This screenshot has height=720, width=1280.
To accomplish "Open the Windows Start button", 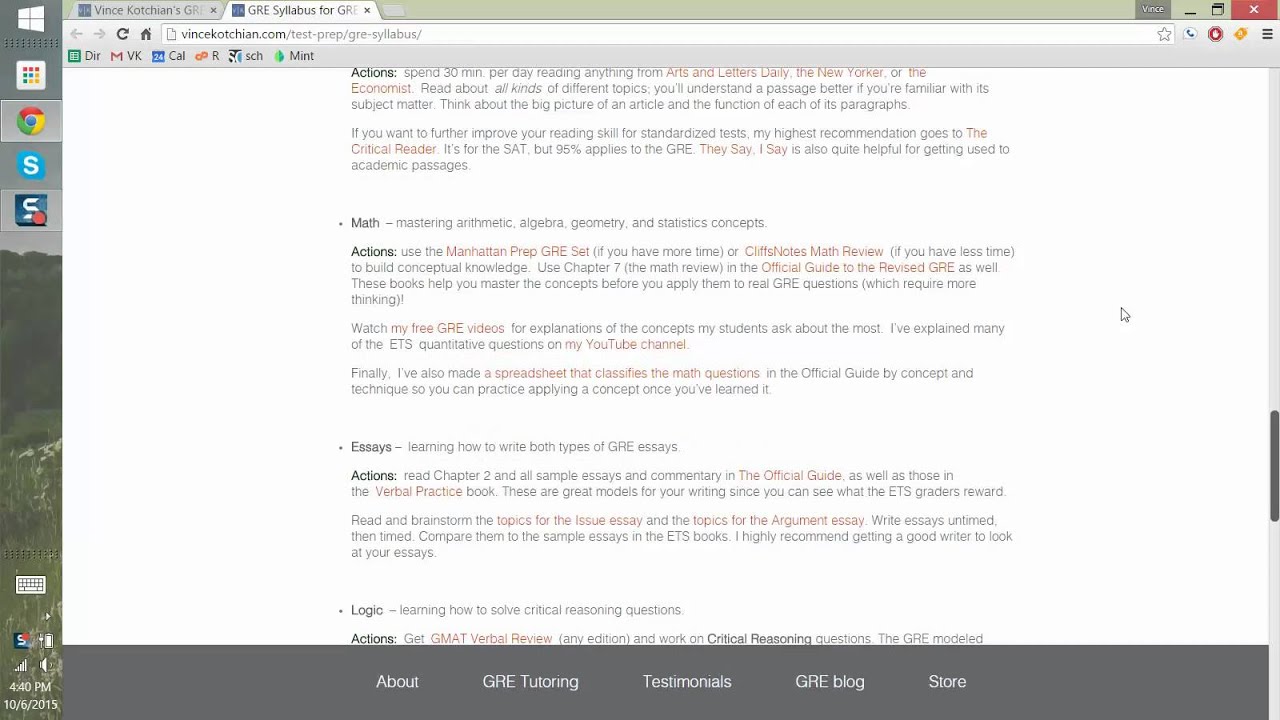I will [x=30, y=18].
